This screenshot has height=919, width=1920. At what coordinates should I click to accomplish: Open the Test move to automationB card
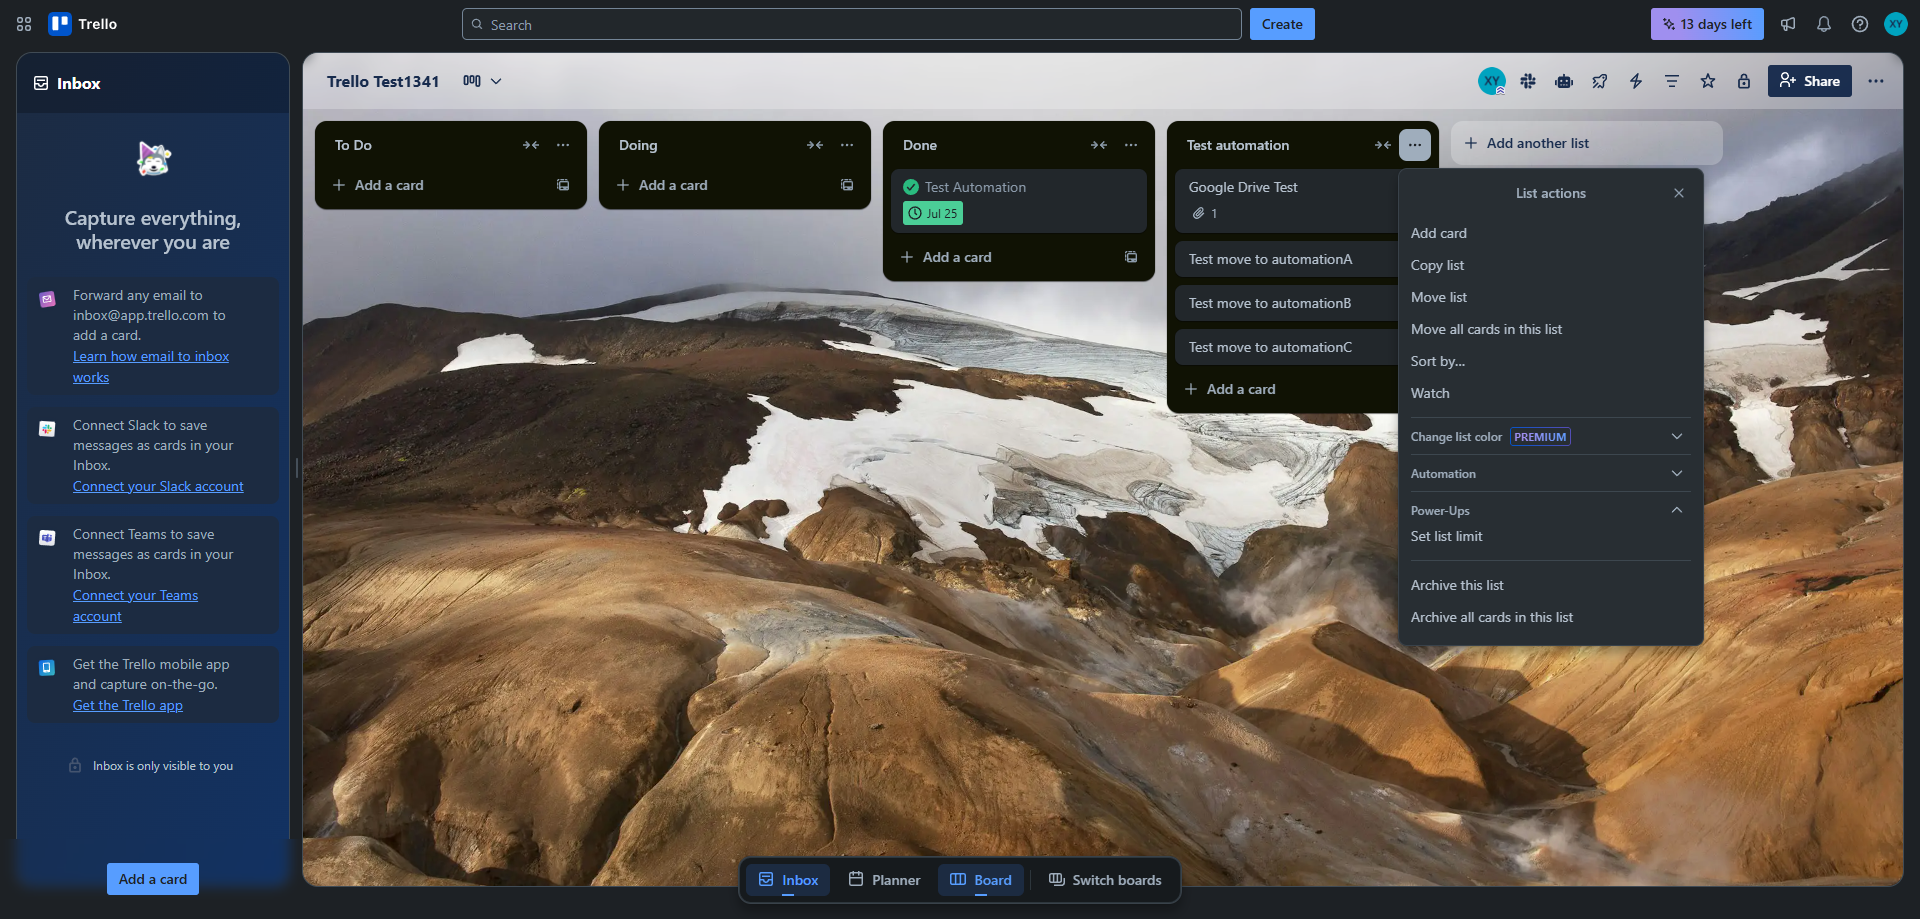coord(1287,303)
